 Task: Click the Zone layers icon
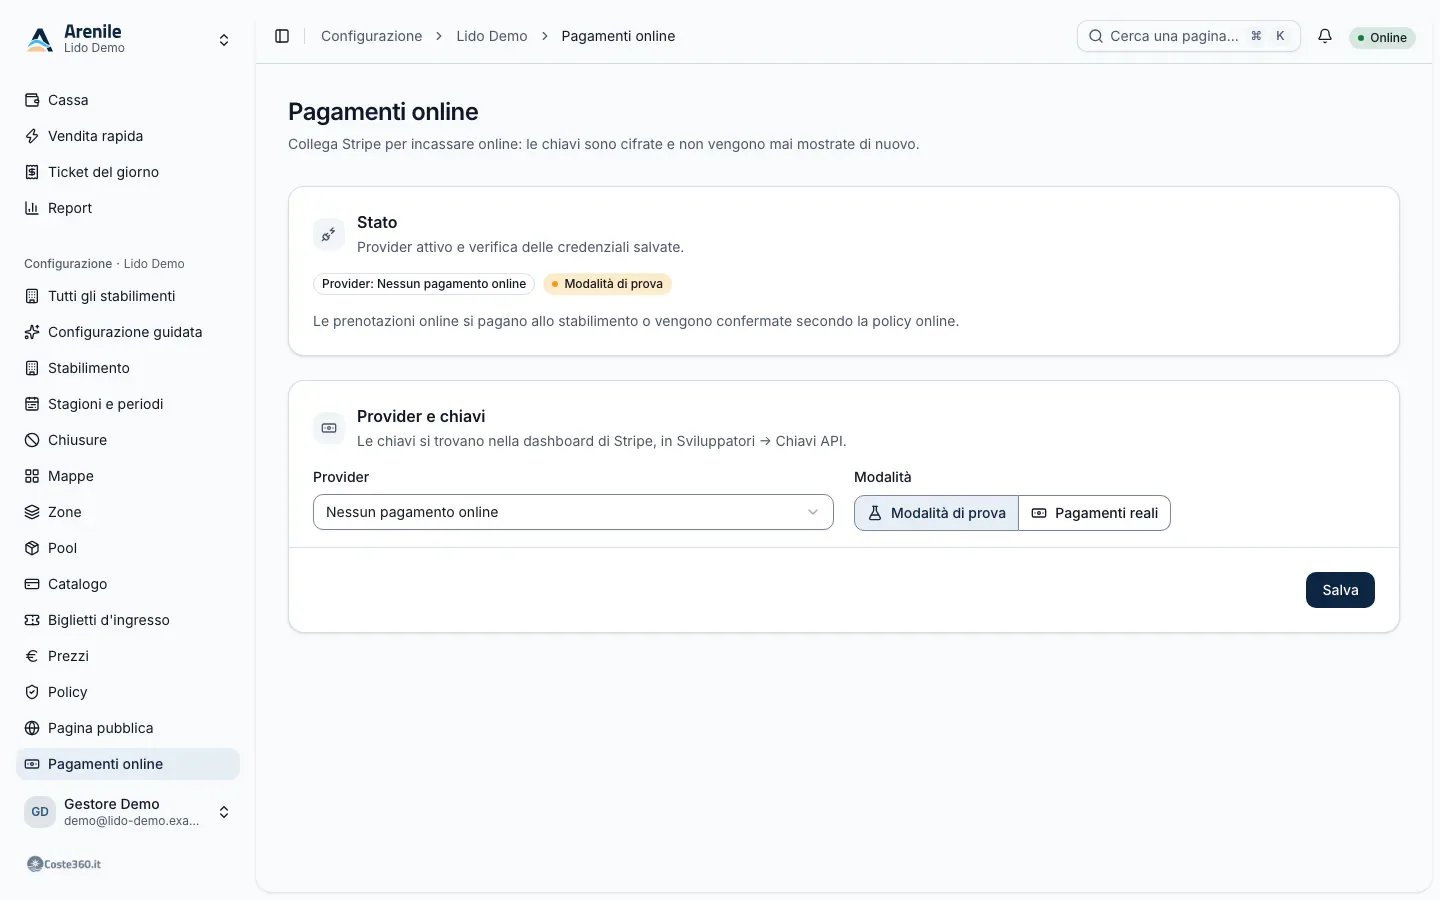(x=32, y=512)
